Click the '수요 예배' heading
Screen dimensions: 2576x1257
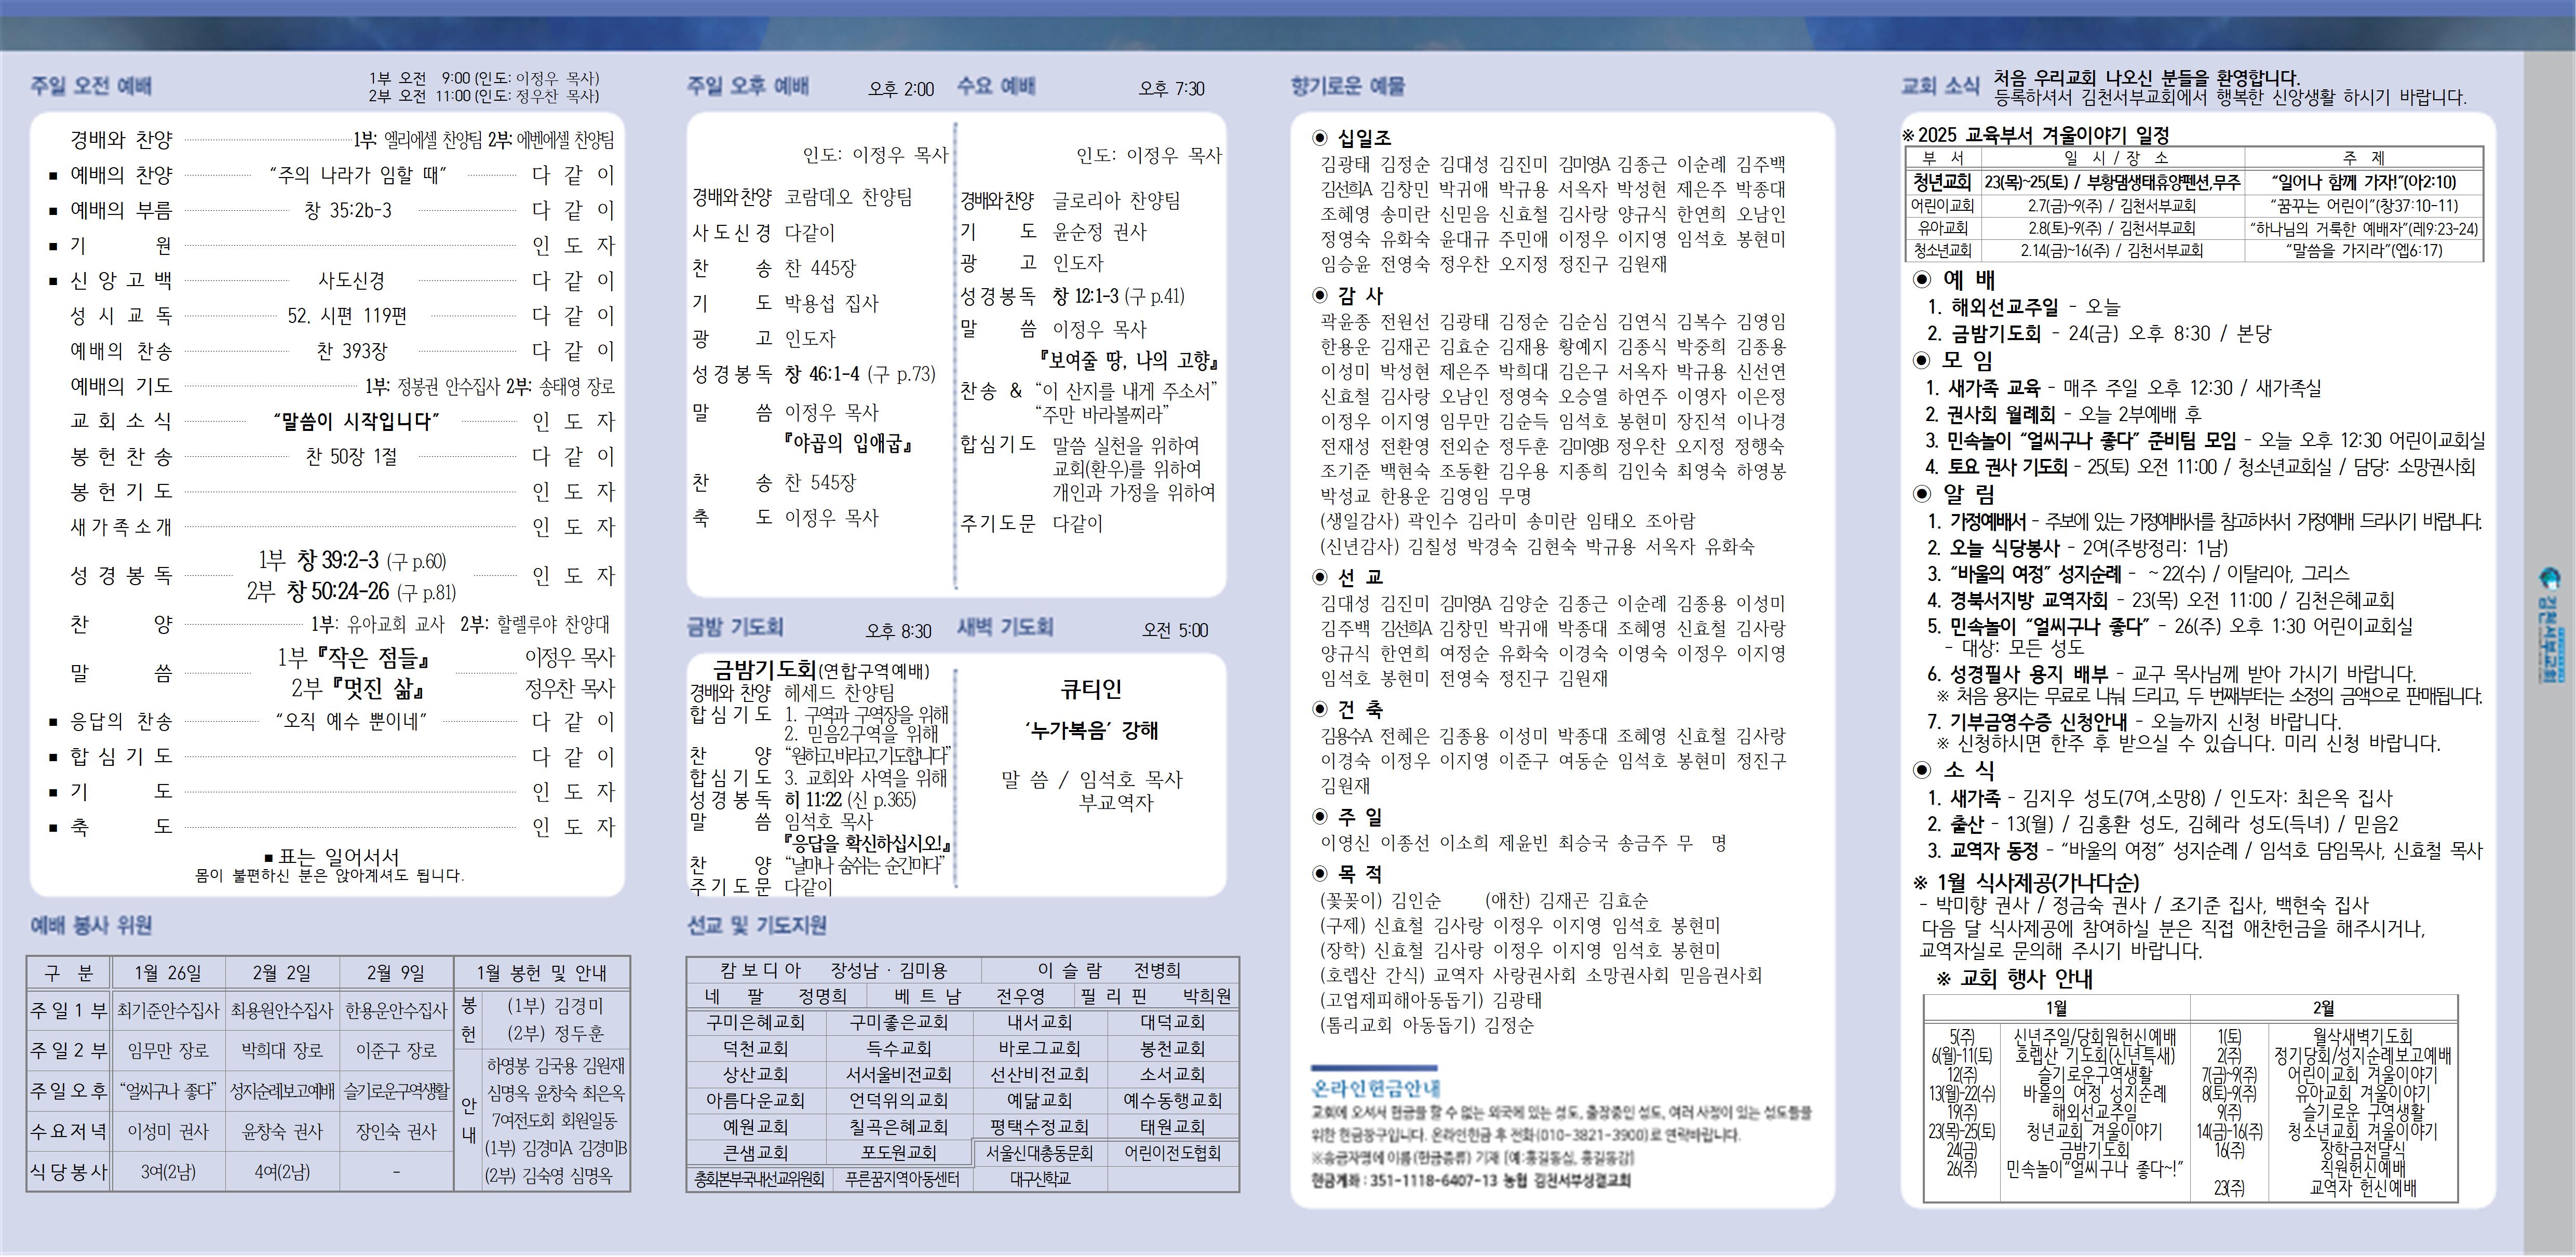point(996,86)
